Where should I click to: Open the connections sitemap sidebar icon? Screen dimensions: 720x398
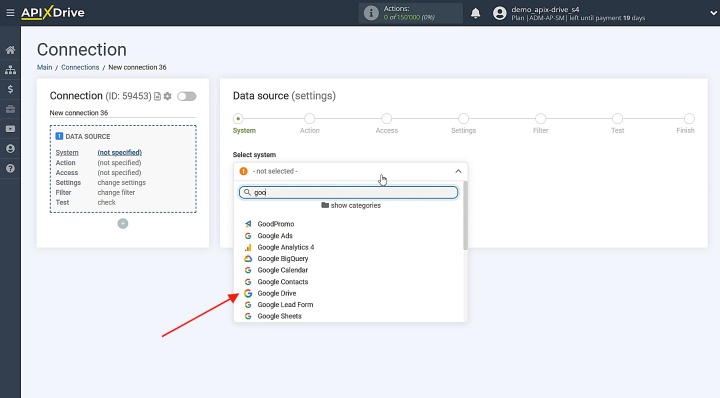click(10, 70)
